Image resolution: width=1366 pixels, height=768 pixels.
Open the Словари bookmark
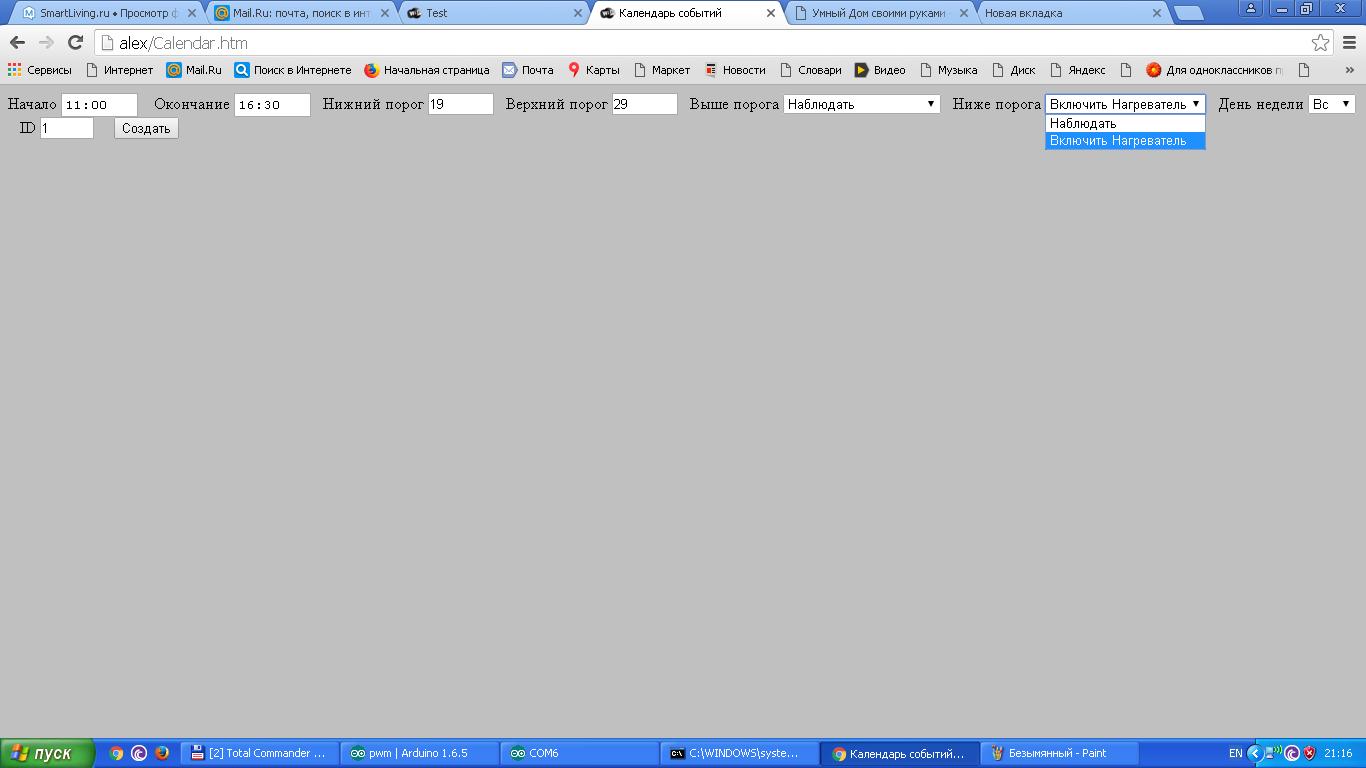(811, 70)
